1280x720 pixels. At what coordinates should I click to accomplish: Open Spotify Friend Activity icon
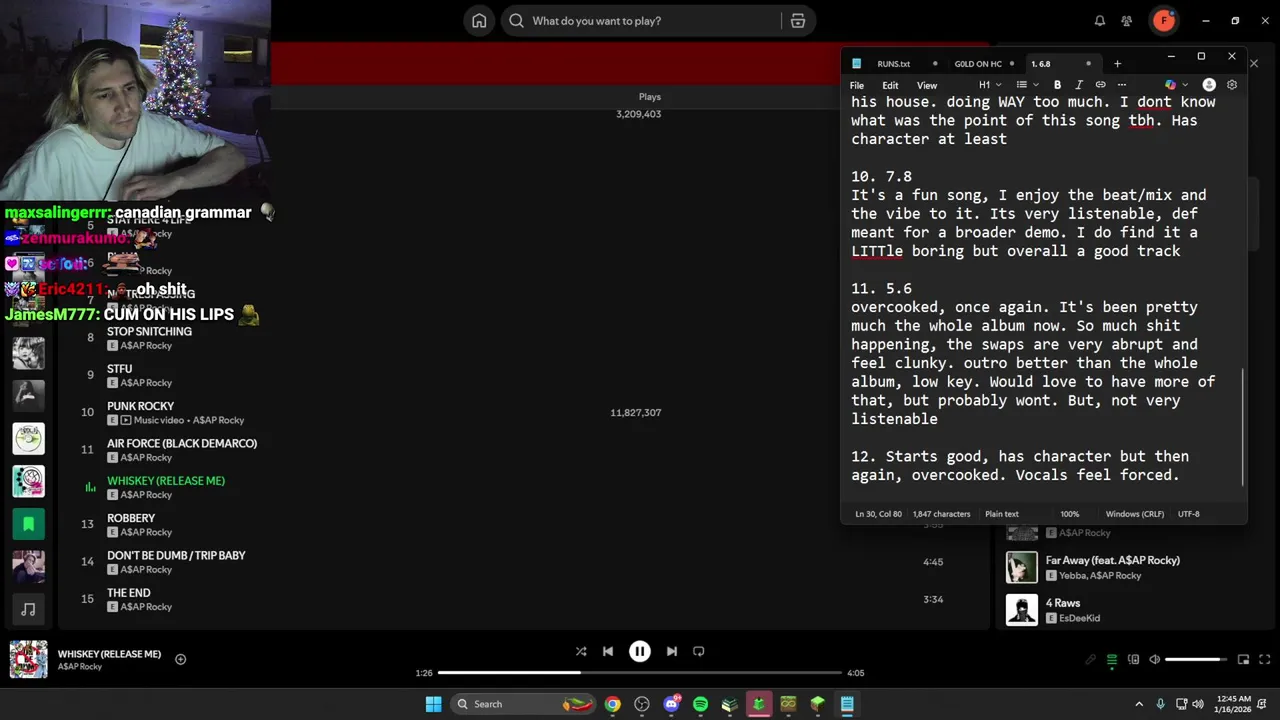[1127, 21]
